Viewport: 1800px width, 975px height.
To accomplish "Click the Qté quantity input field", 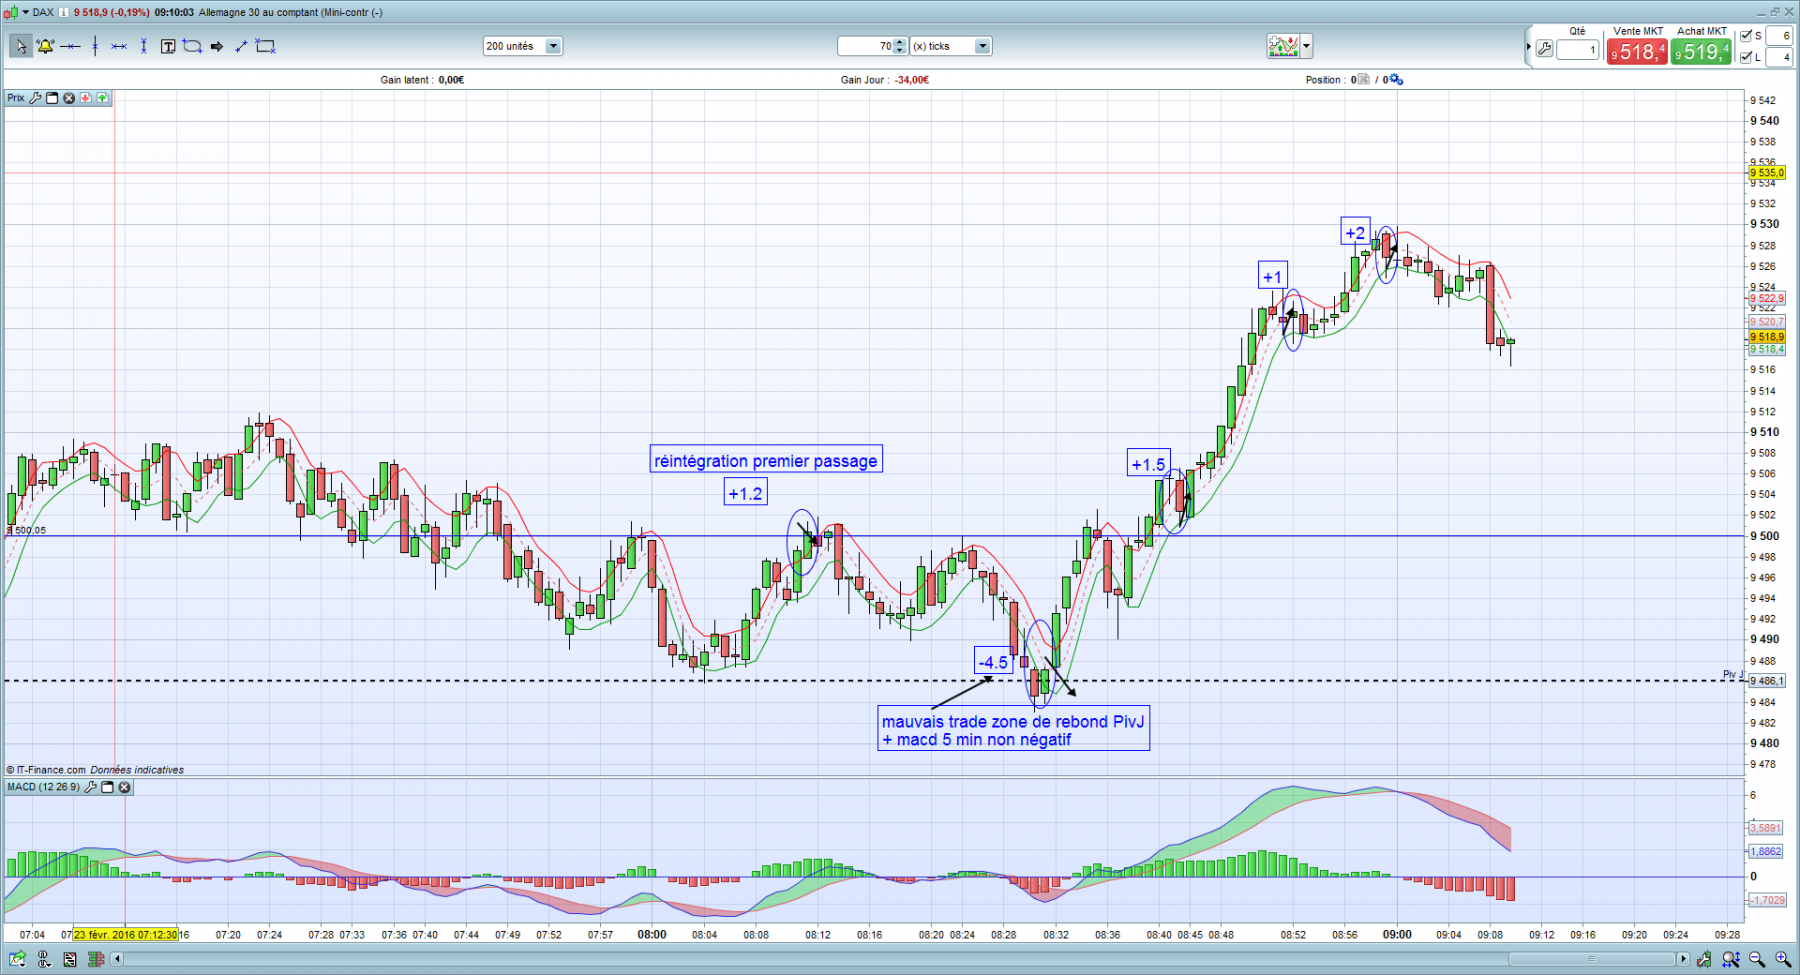I will tap(1578, 50).
